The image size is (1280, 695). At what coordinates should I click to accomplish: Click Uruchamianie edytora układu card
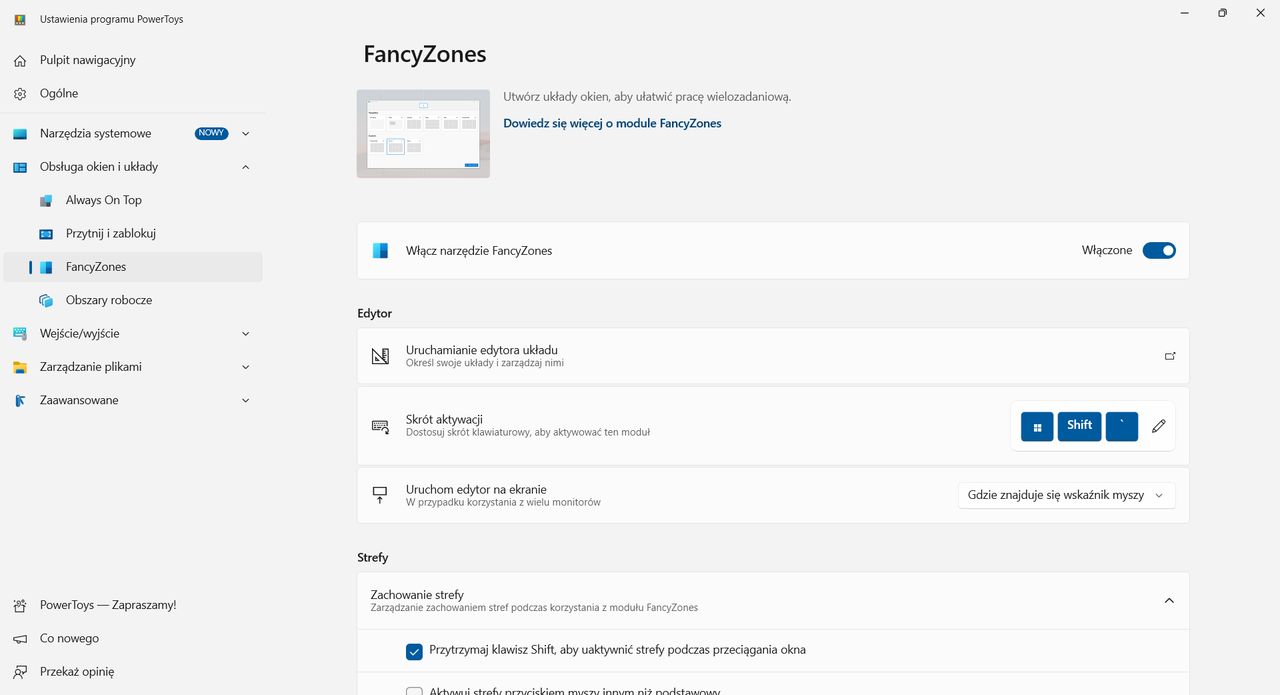[x=773, y=356]
